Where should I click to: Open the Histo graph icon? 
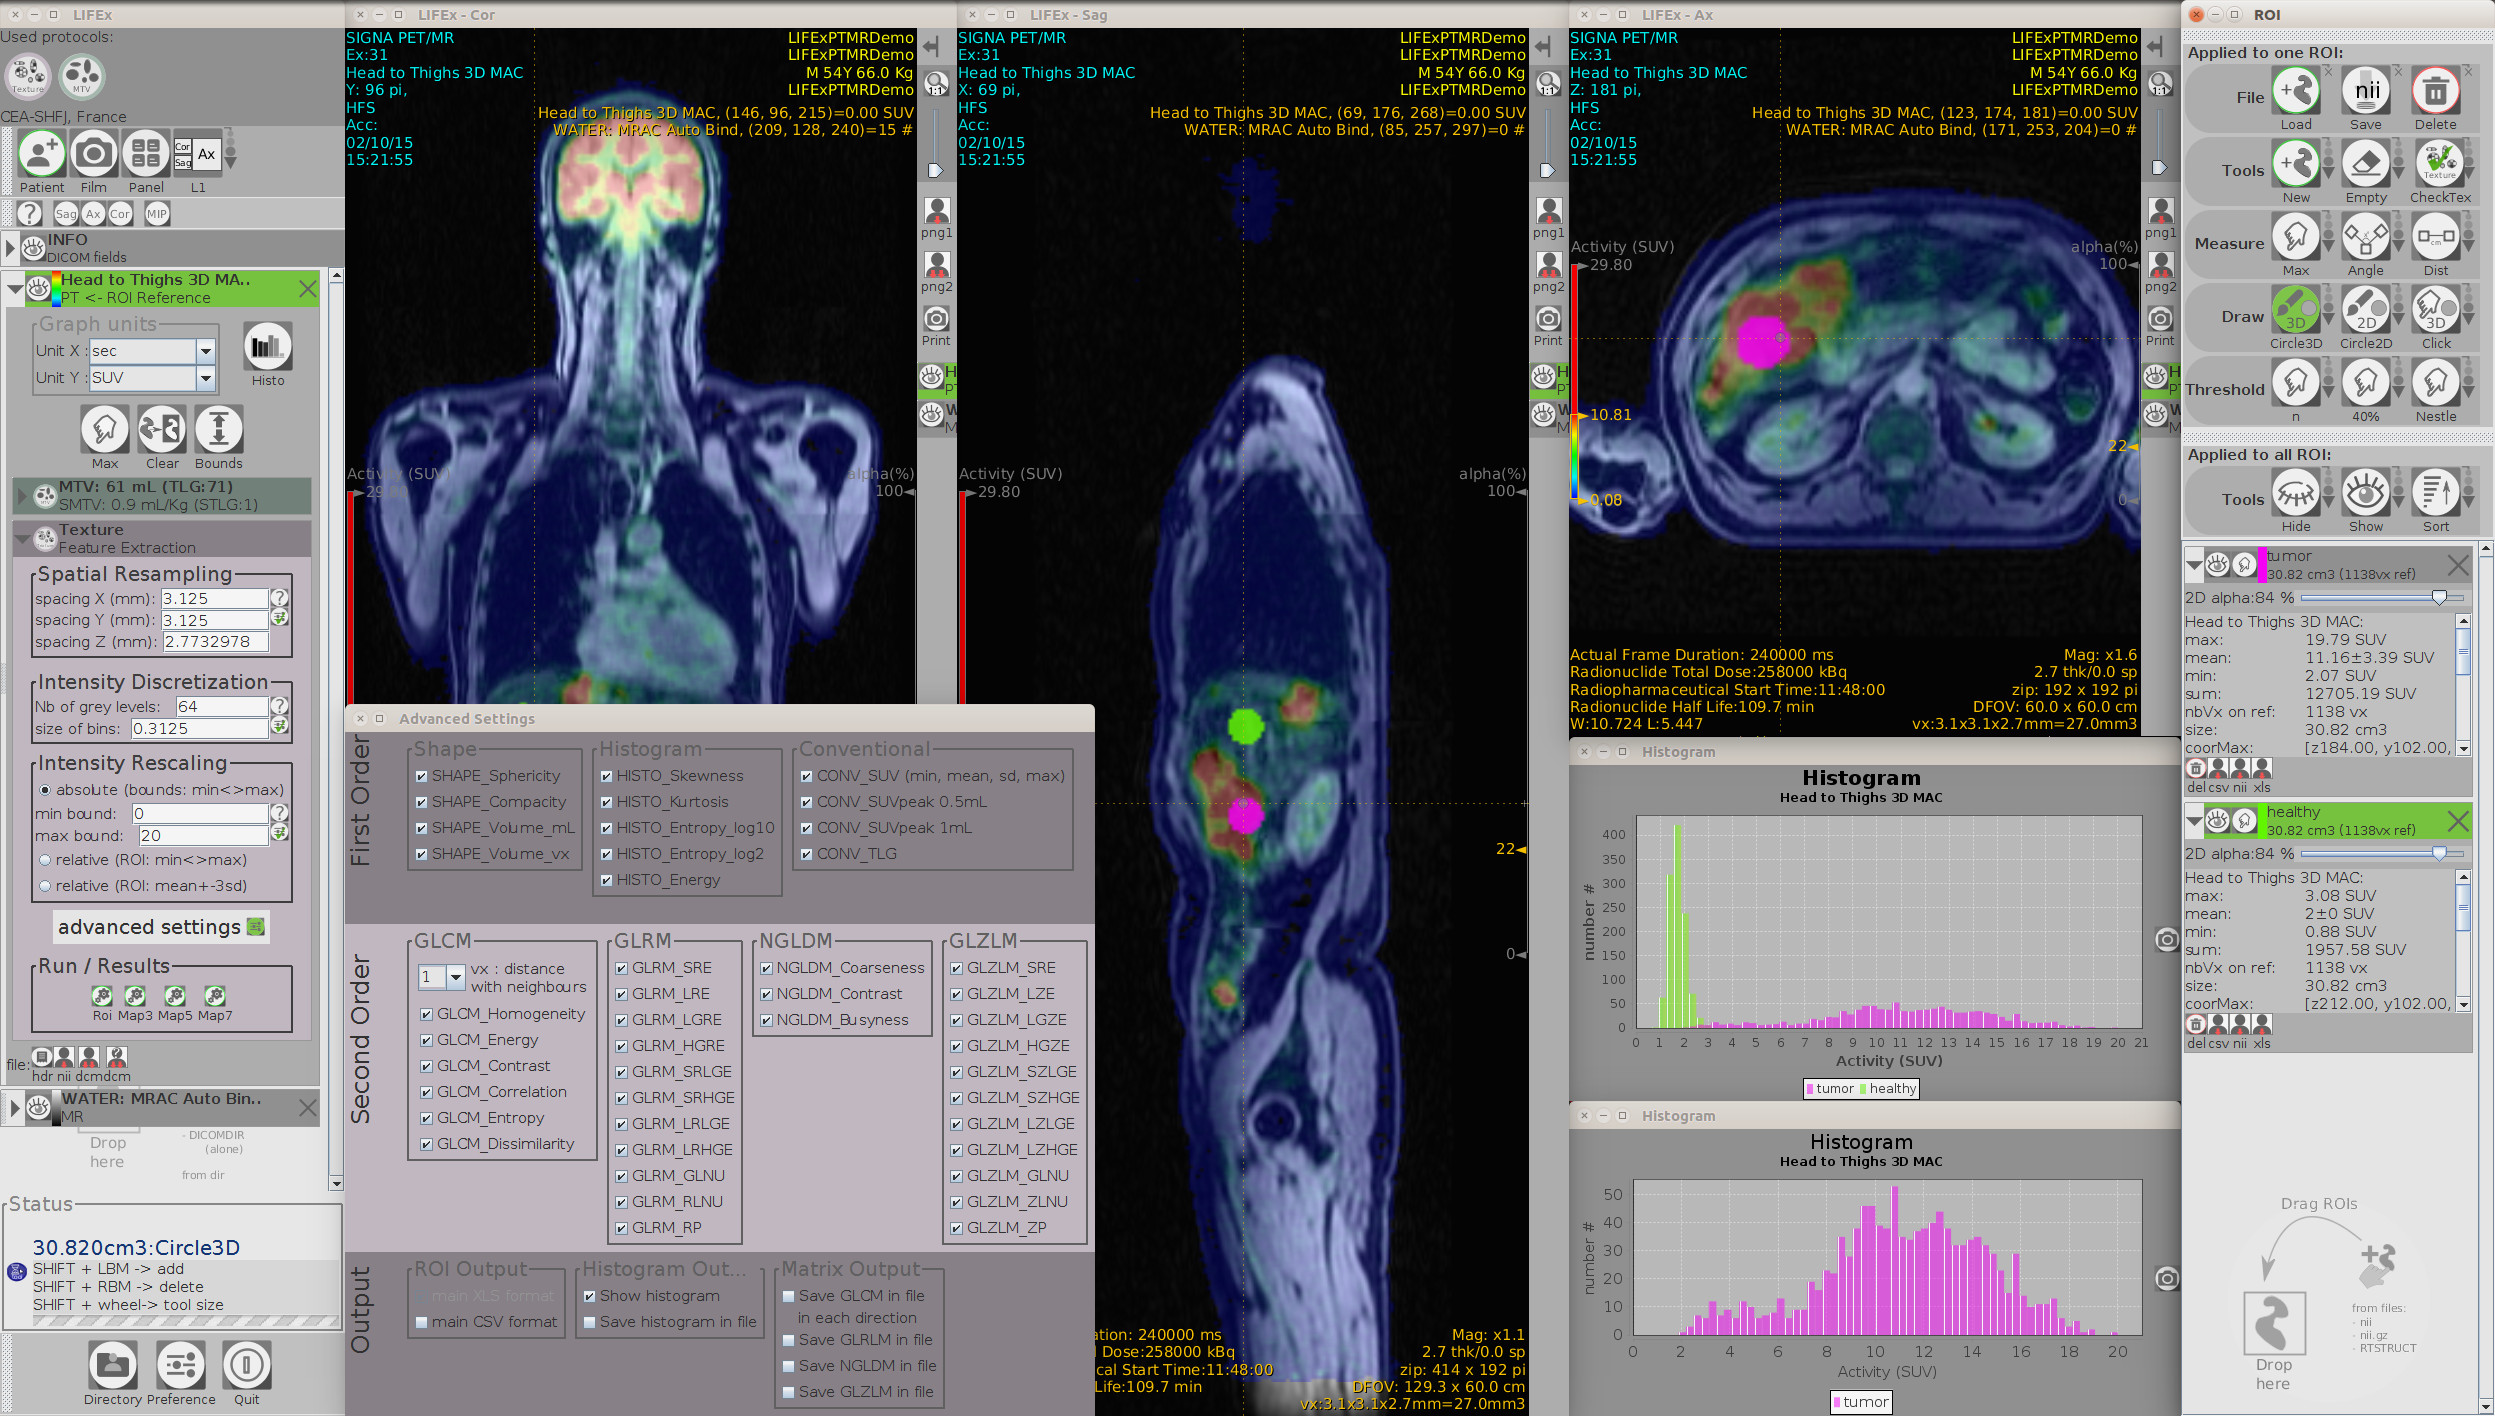[x=267, y=347]
